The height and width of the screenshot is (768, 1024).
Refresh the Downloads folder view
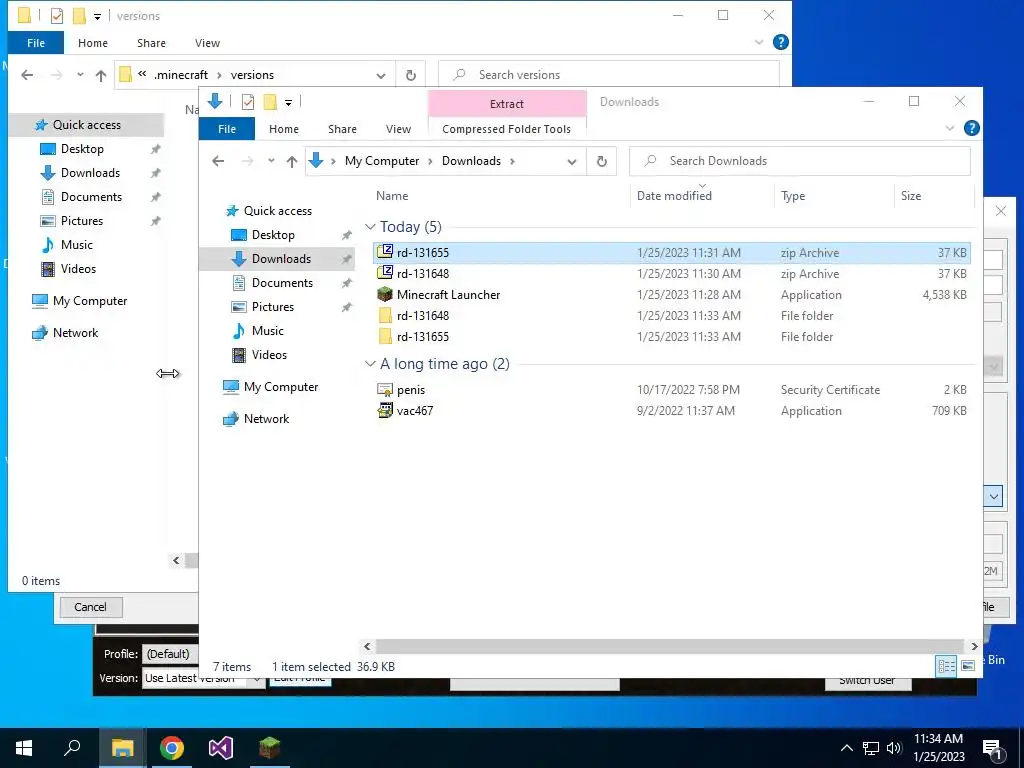pyautogui.click(x=601, y=161)
